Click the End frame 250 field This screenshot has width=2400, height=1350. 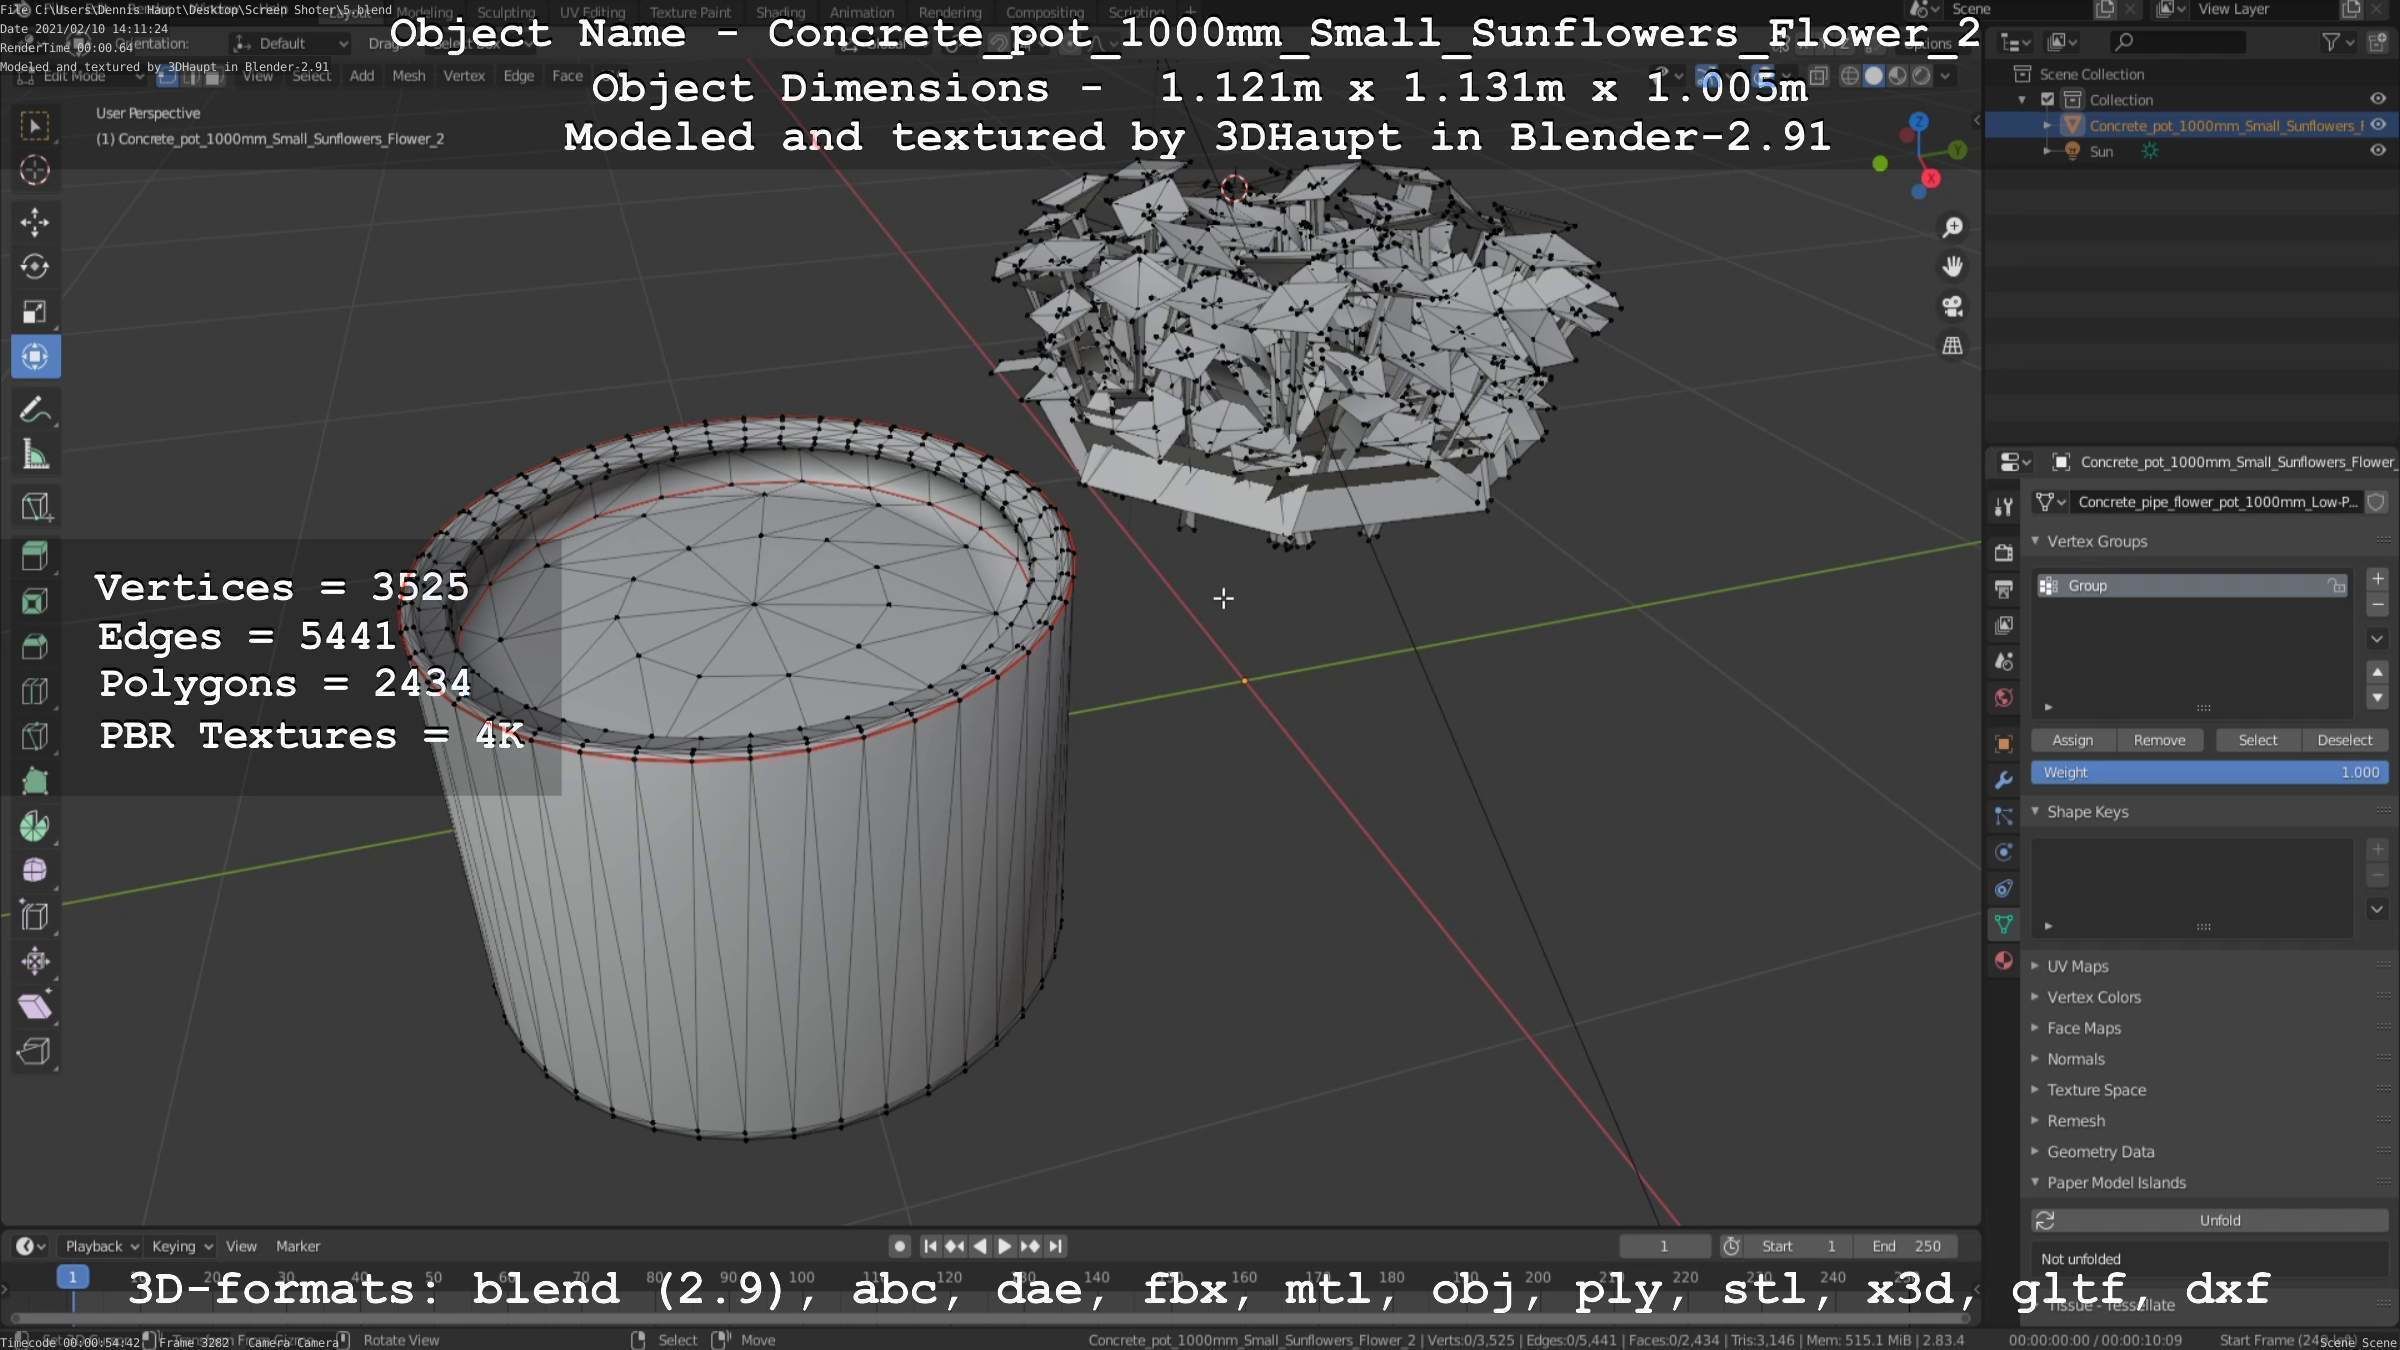1905,1246
